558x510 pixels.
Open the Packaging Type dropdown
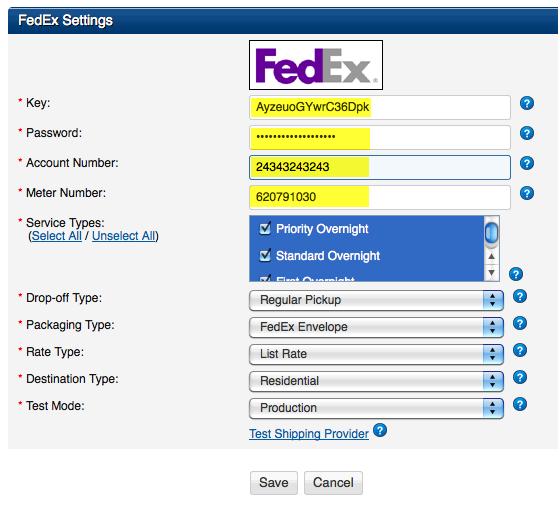click(x=376, y=327)
